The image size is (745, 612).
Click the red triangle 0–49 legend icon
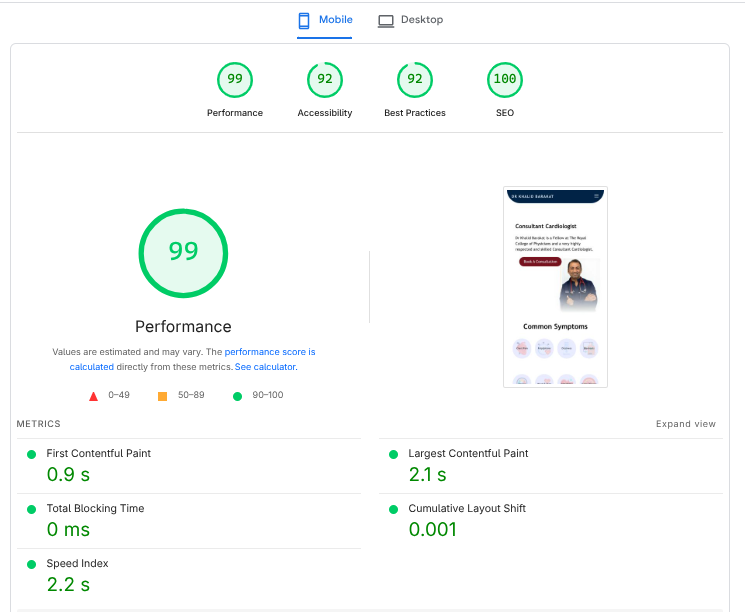tap(94, 396)
